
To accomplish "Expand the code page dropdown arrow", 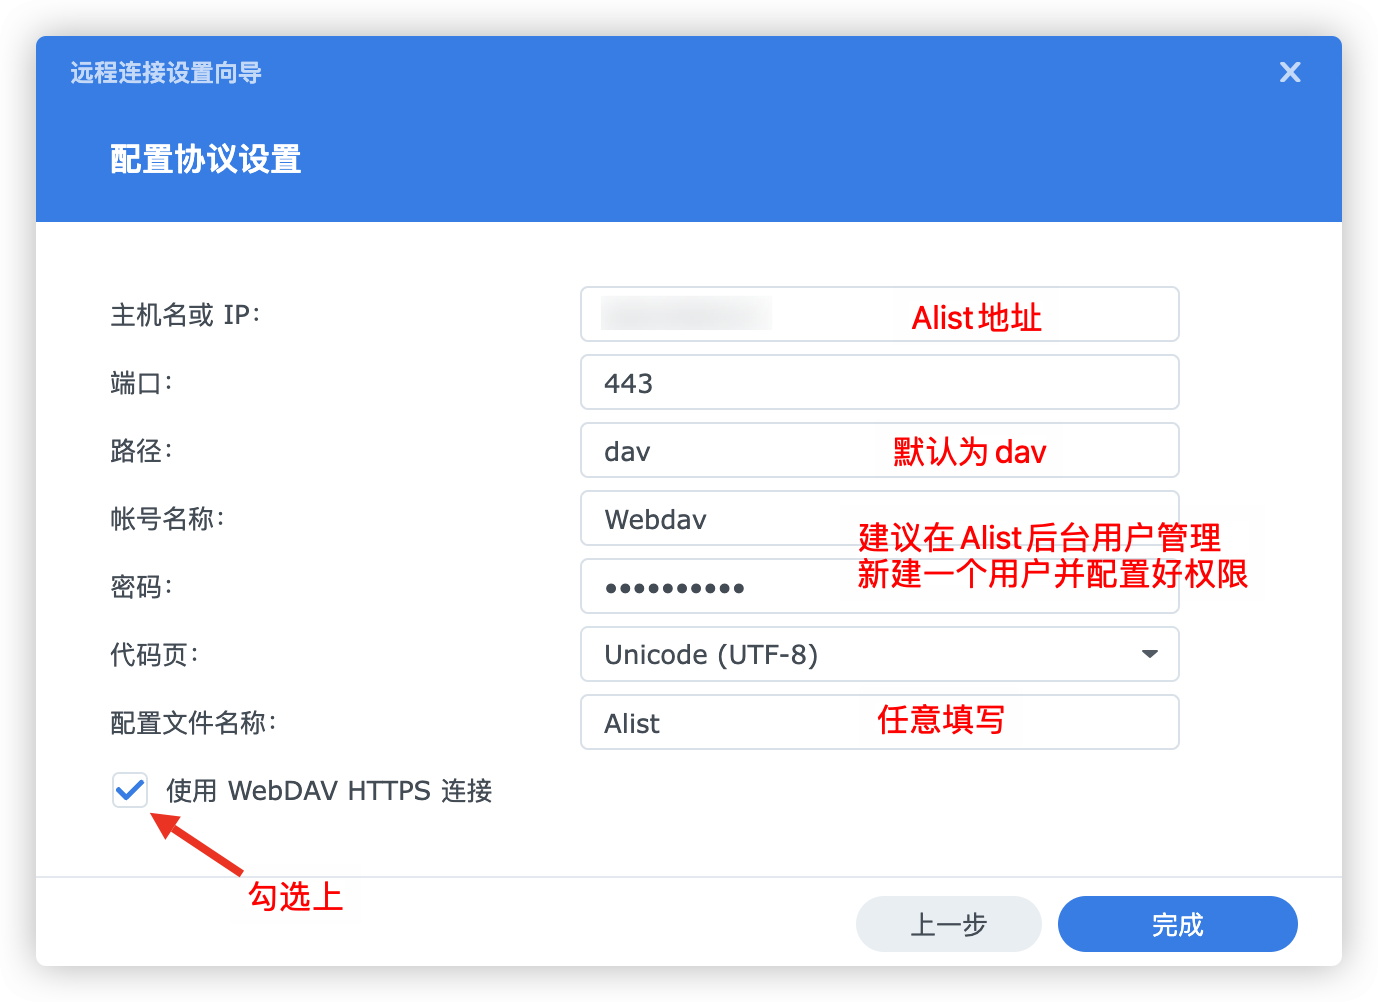I will click(x=1149, y=654).
